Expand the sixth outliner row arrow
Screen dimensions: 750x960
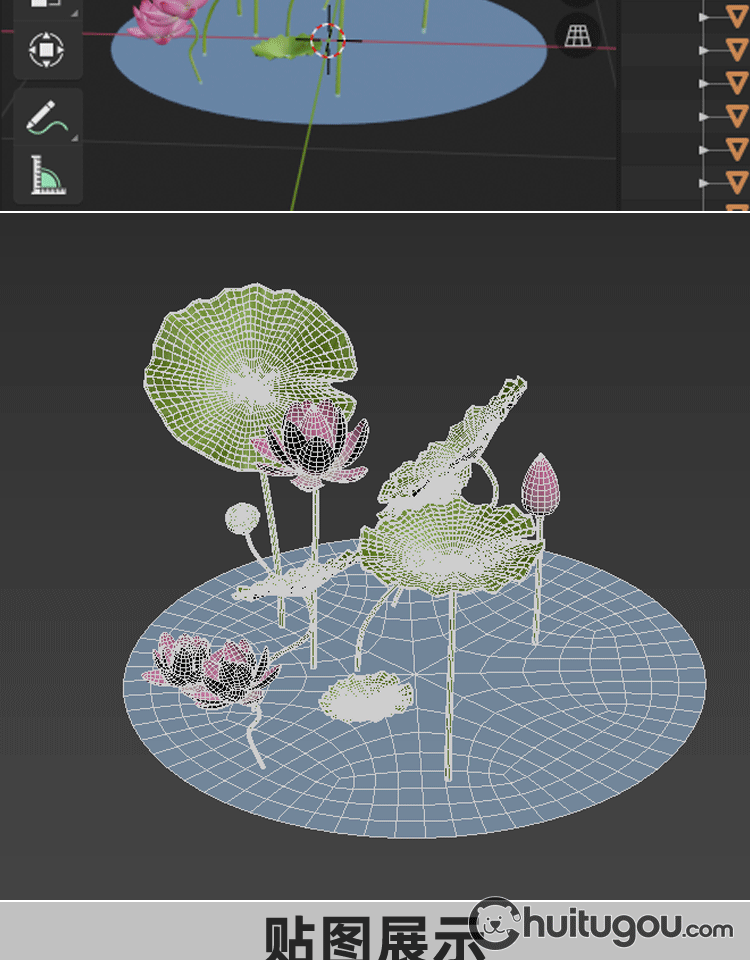coord(705,183)
